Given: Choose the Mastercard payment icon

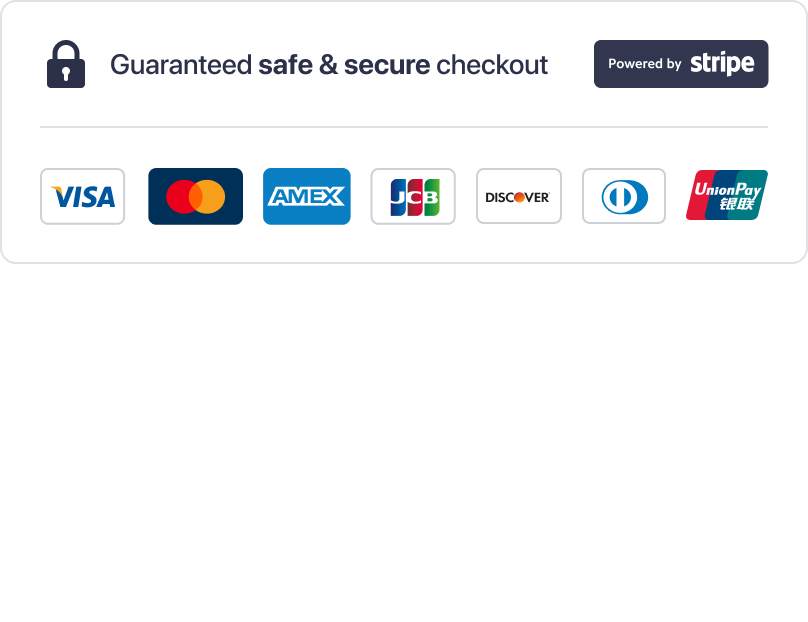Looking at the screenshot, I should (x=195, y=197).
